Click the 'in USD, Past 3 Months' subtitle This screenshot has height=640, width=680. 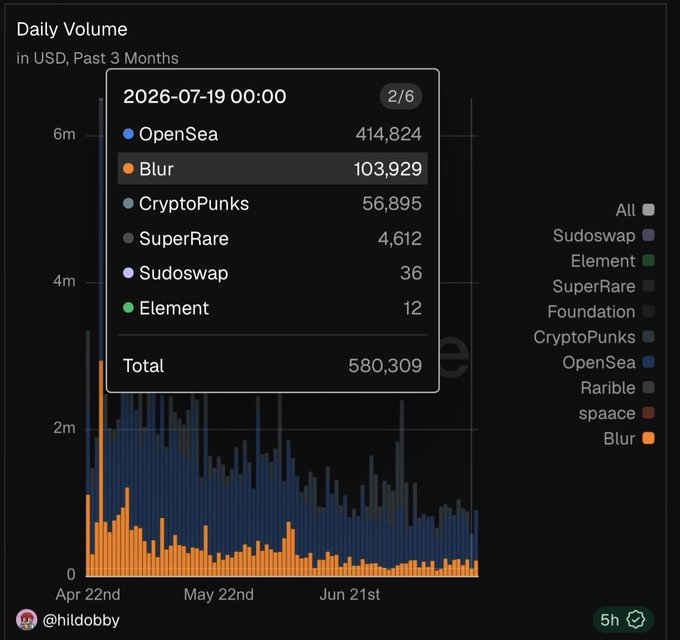(x=98, y=58)
